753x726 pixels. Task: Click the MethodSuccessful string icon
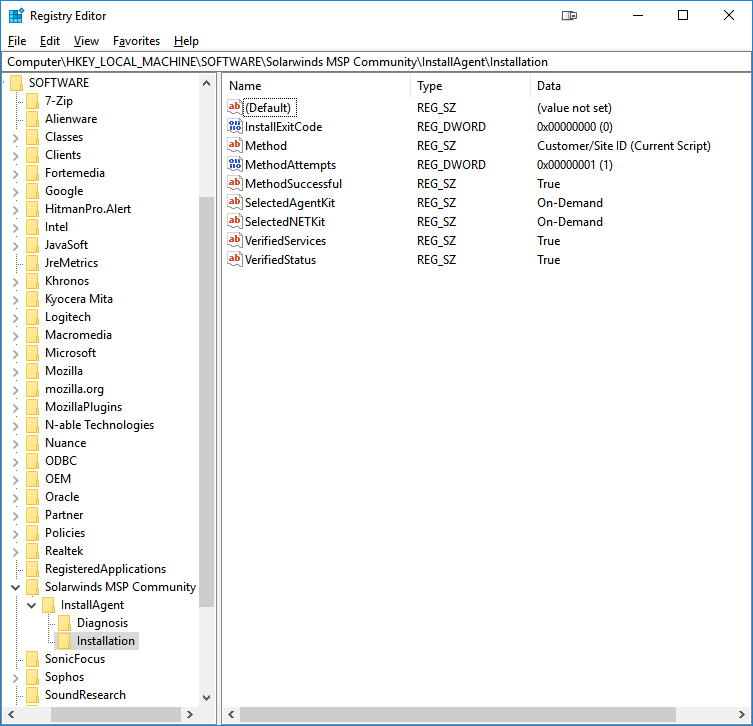pos(234,183)
